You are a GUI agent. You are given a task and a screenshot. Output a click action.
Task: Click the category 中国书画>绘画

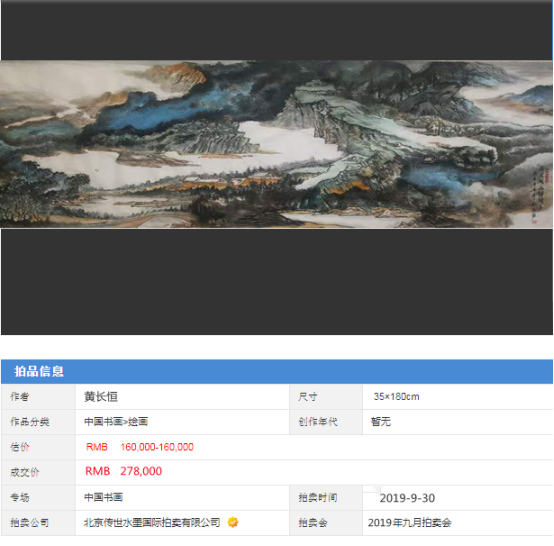coord(116,422)
